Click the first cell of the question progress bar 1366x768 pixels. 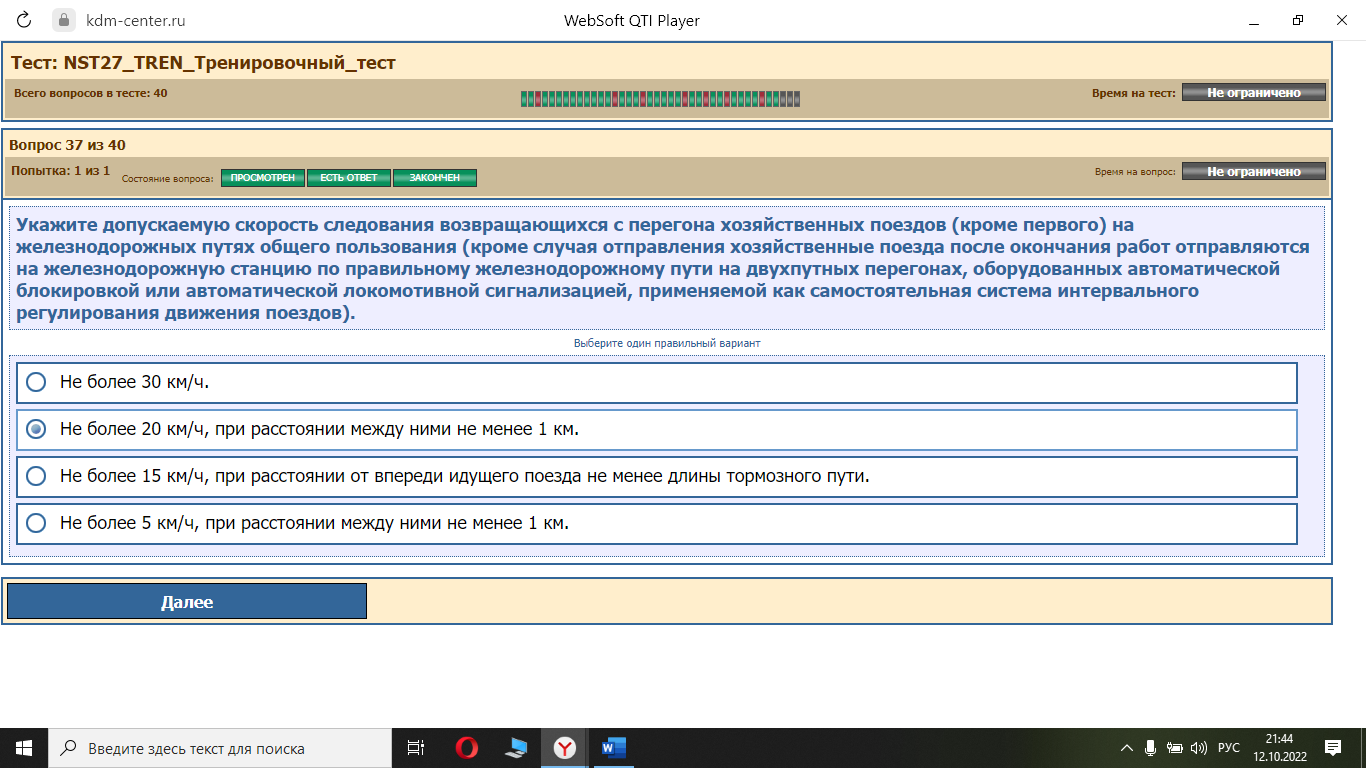(x=524, y=98)
